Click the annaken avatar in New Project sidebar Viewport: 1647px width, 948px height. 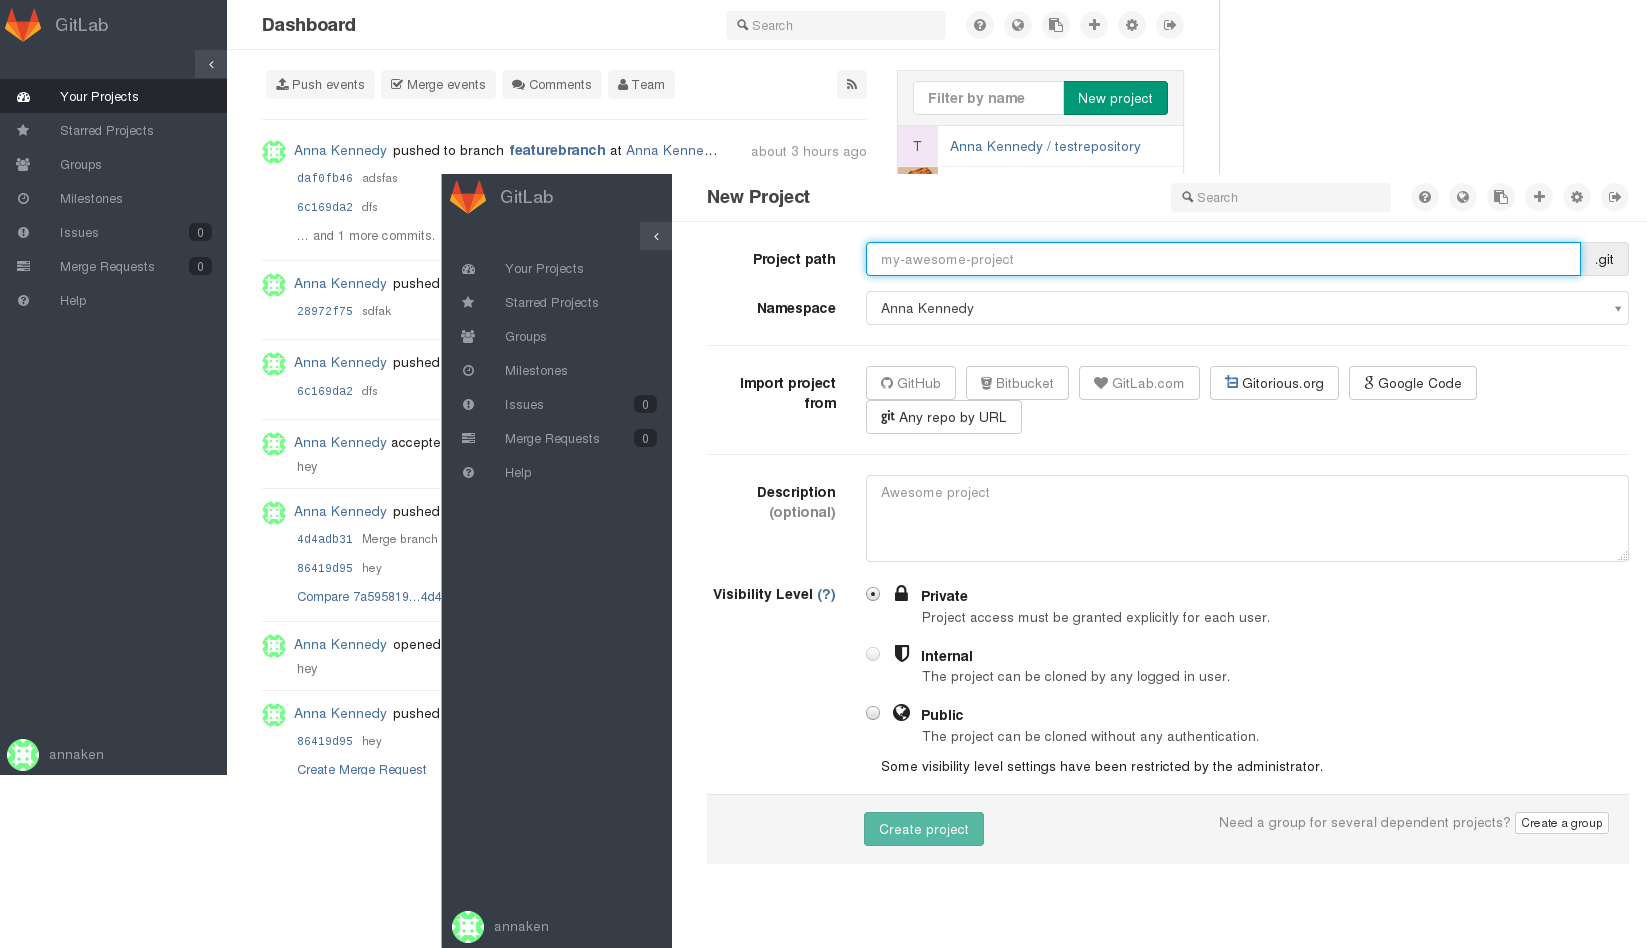pyautogui.click(x=468, y=927)
